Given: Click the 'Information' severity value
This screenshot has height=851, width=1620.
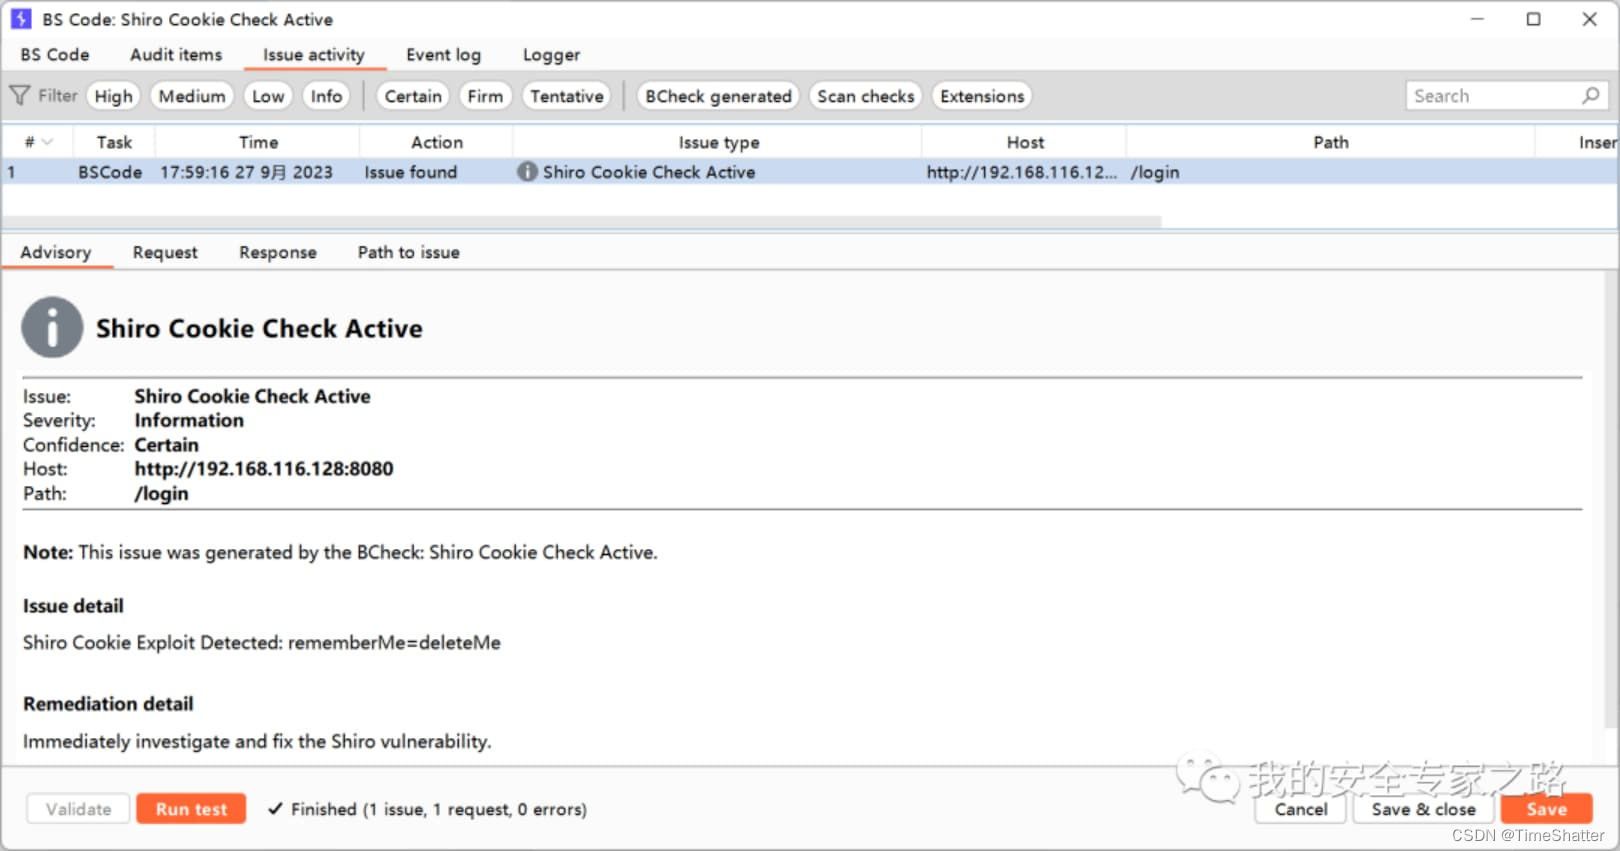Looking at the screenshot, I should pyautogui.click(x=189, y=421).
